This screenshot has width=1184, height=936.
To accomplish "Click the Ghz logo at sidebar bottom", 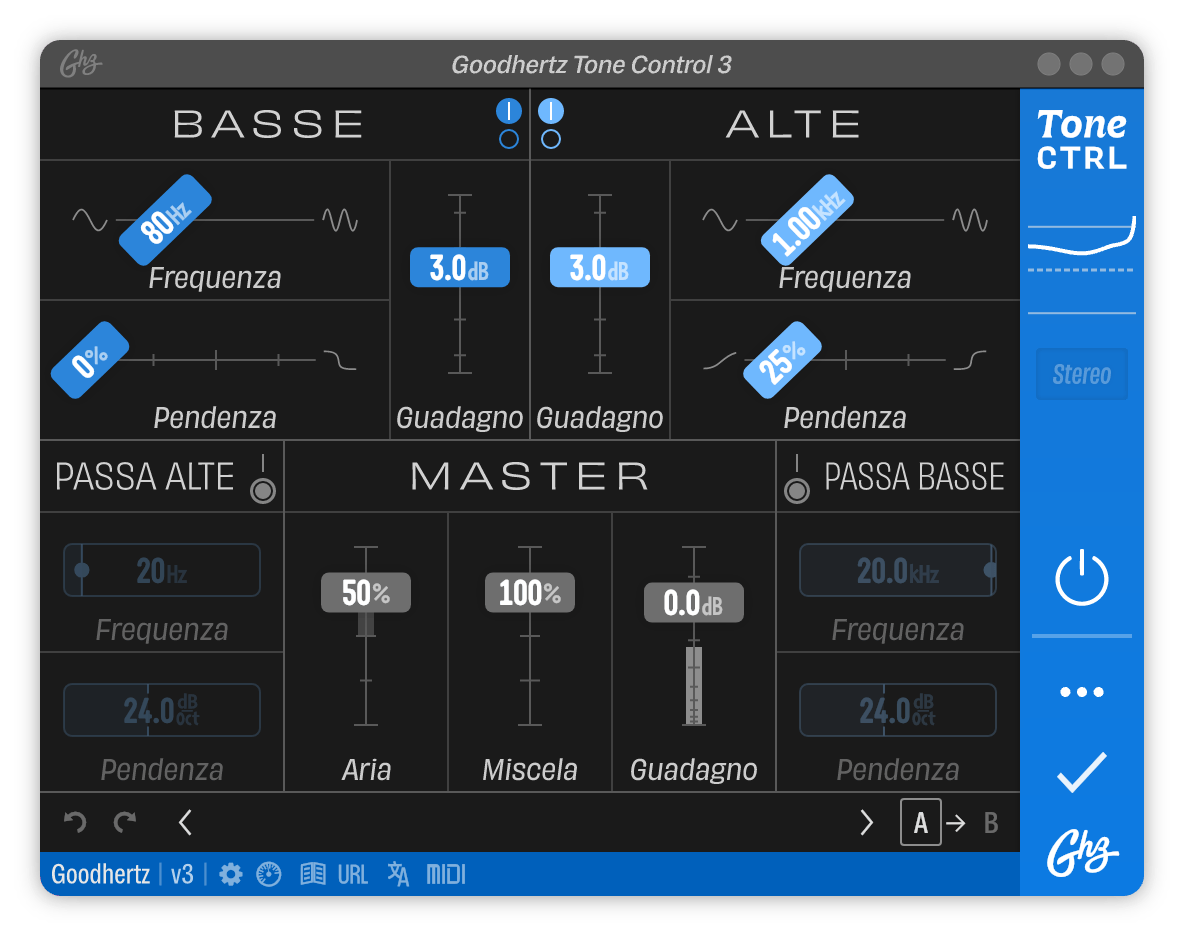I will [1081, 852].
